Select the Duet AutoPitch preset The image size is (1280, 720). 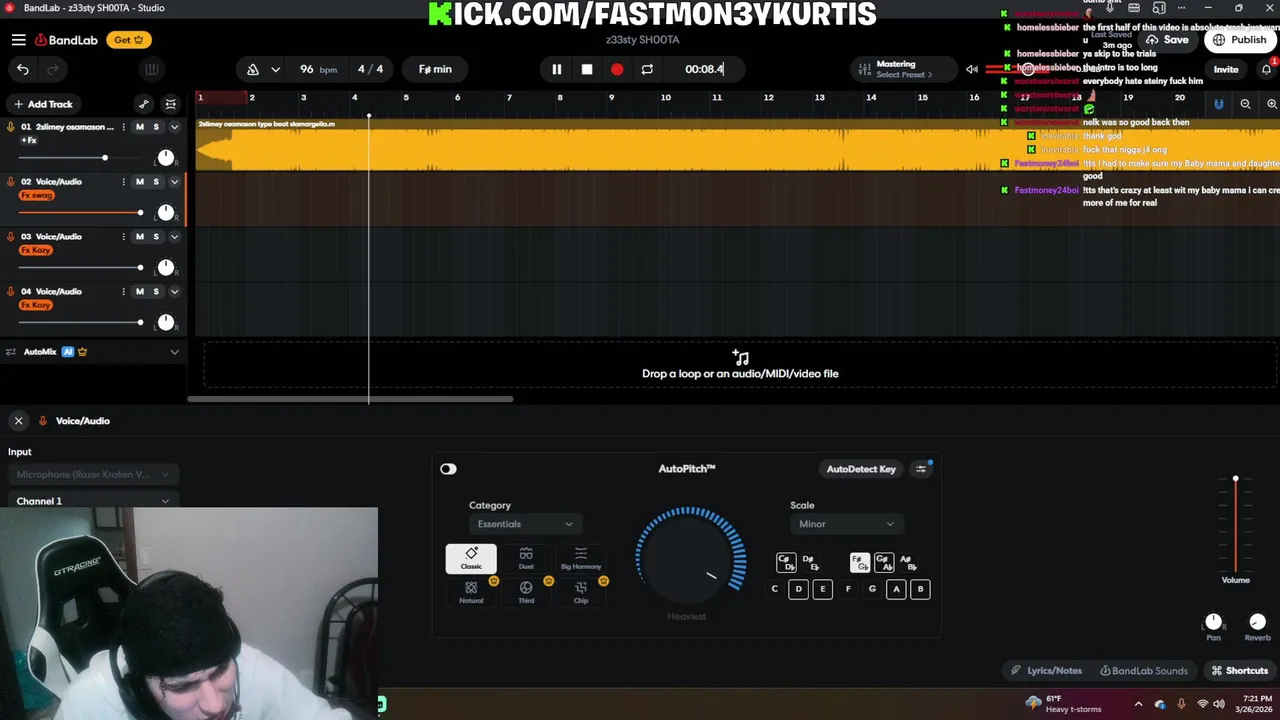coord(526,559)
